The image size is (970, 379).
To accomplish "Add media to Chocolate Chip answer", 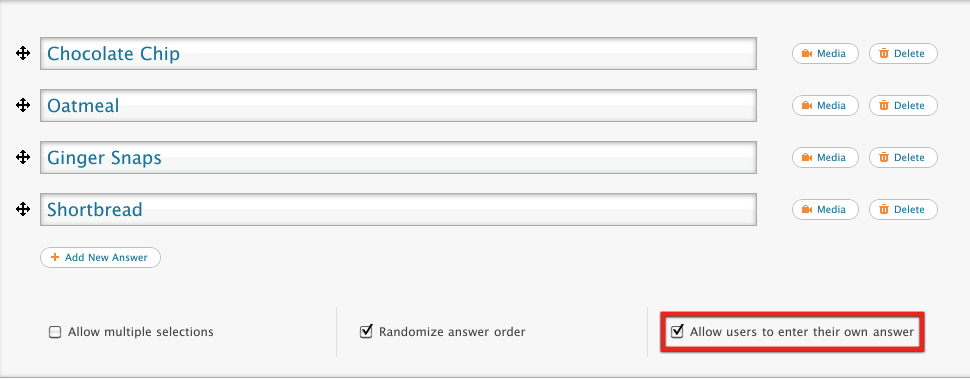I will 825,54.
